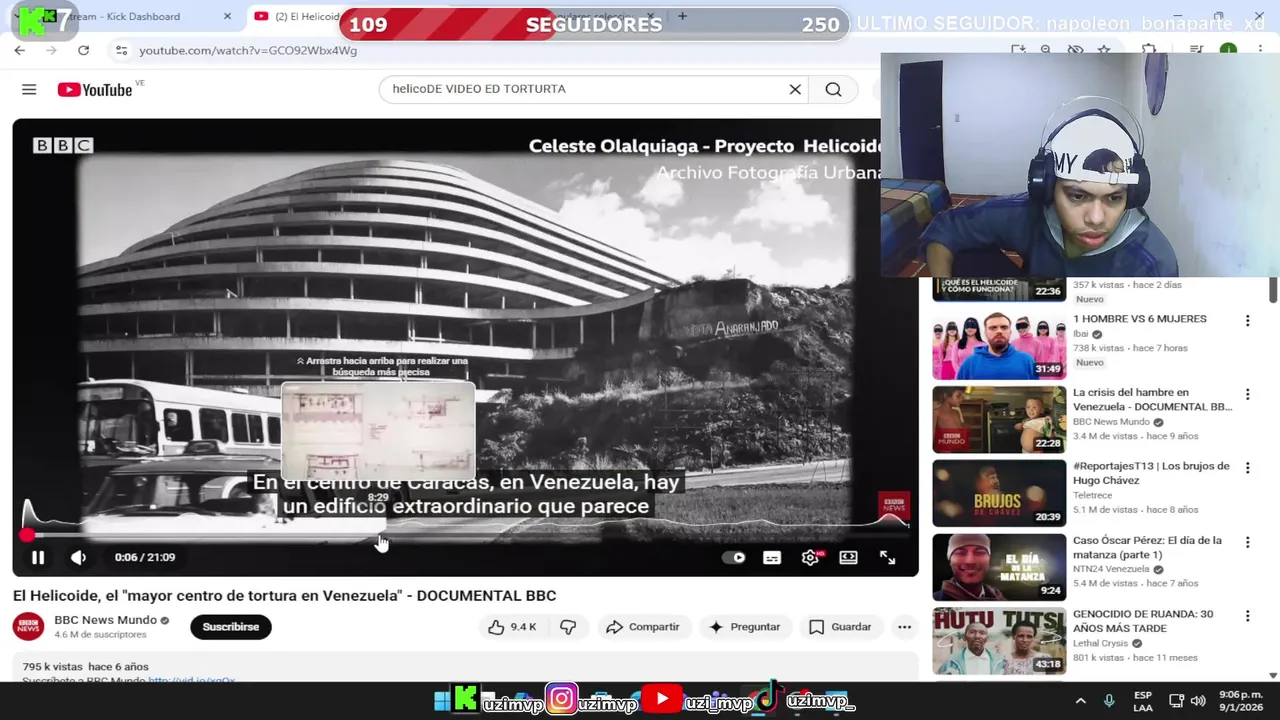Viewport: 1280px width, 720px height.
Task: Bookmark this page star icon
Action: pyautogui.click(x=1104, y=50)
